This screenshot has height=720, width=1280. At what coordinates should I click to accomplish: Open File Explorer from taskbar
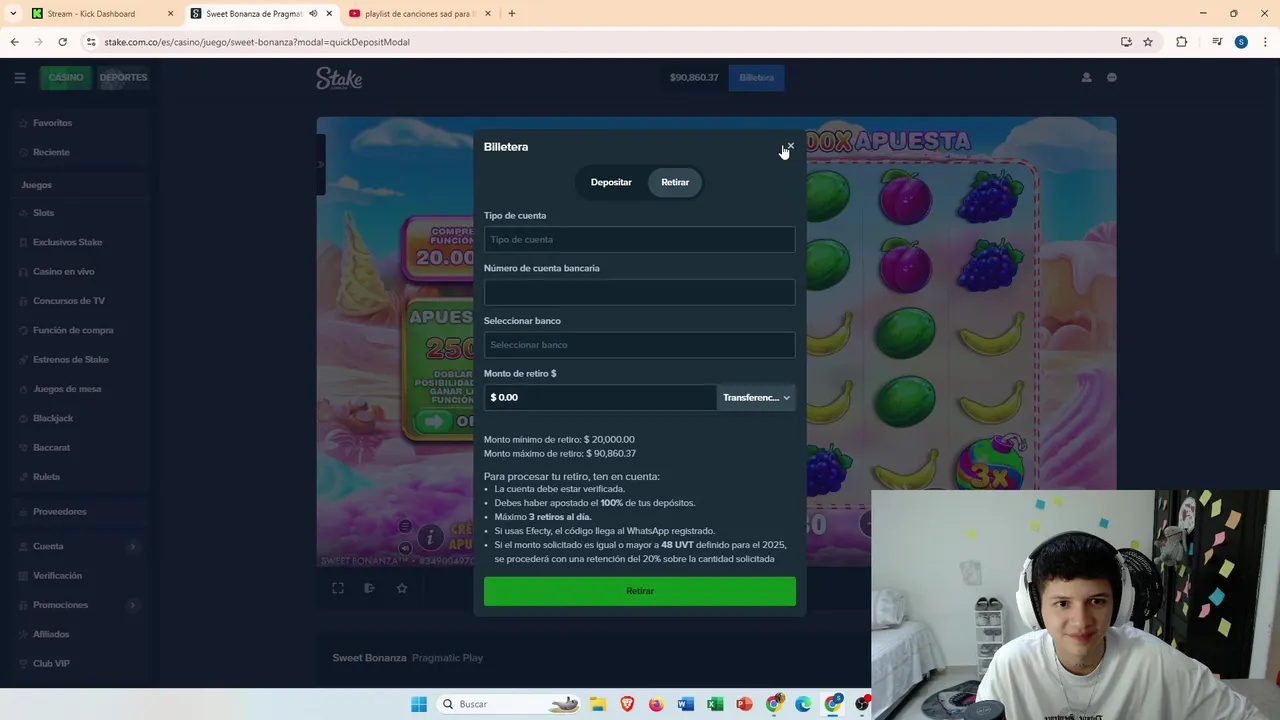597,704
